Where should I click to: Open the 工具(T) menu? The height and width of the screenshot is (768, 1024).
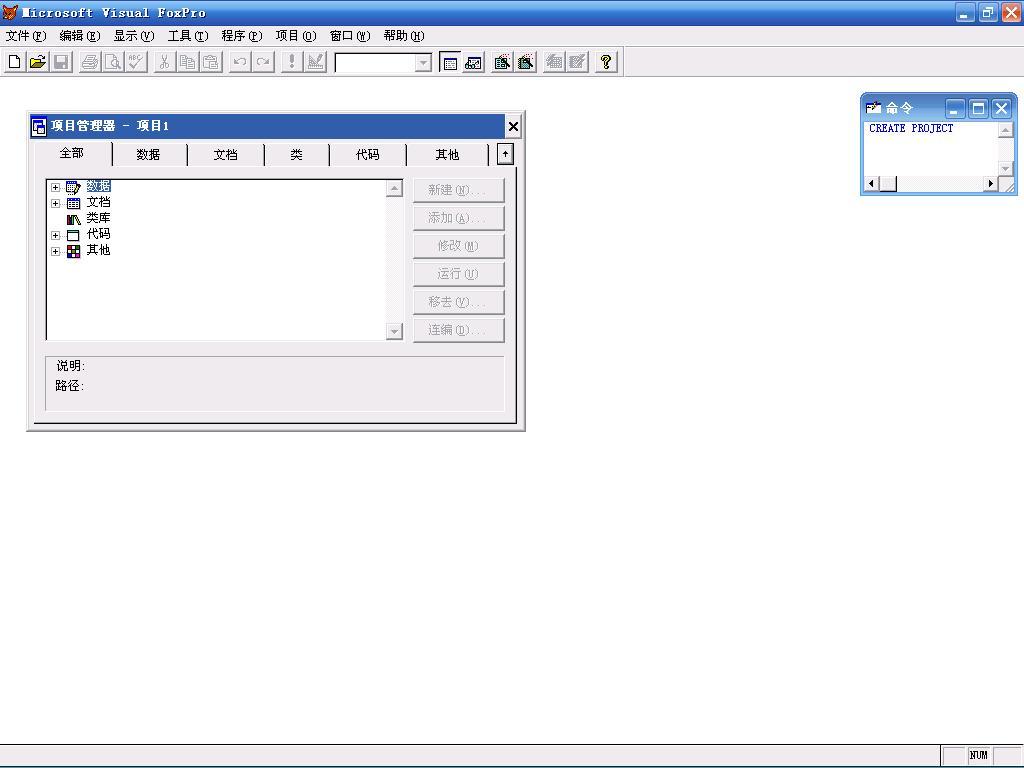pyautogui.click(x=188, y=36)
